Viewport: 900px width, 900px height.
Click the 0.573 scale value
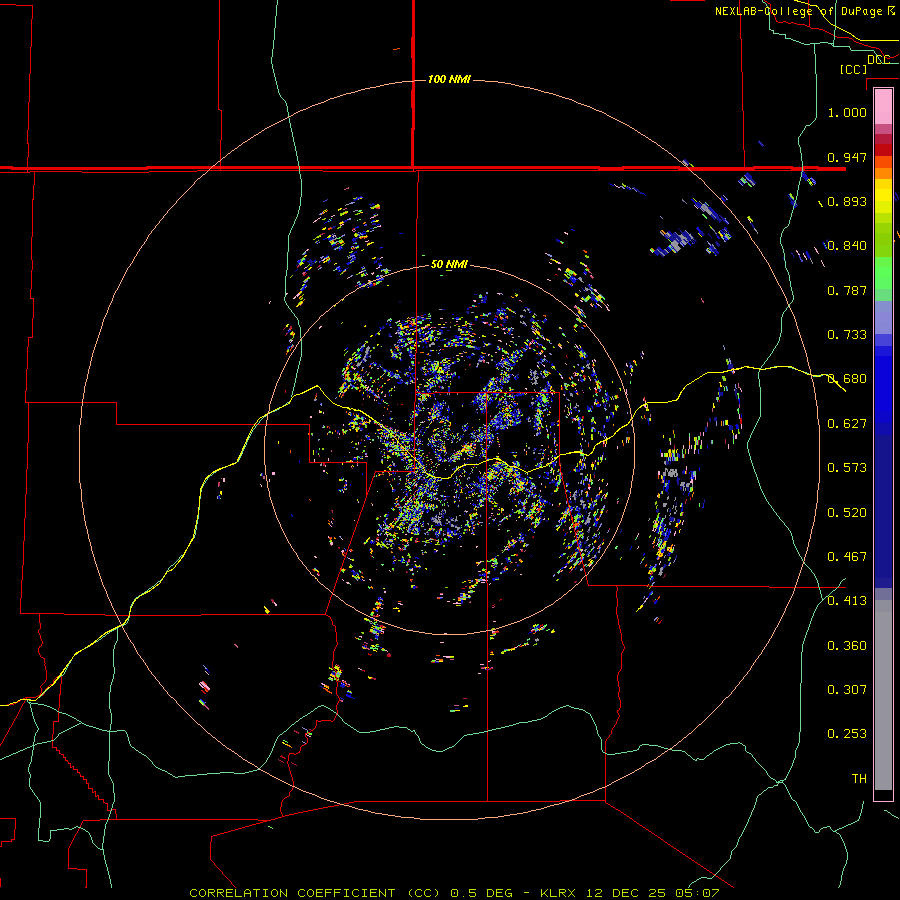(847, 468)
